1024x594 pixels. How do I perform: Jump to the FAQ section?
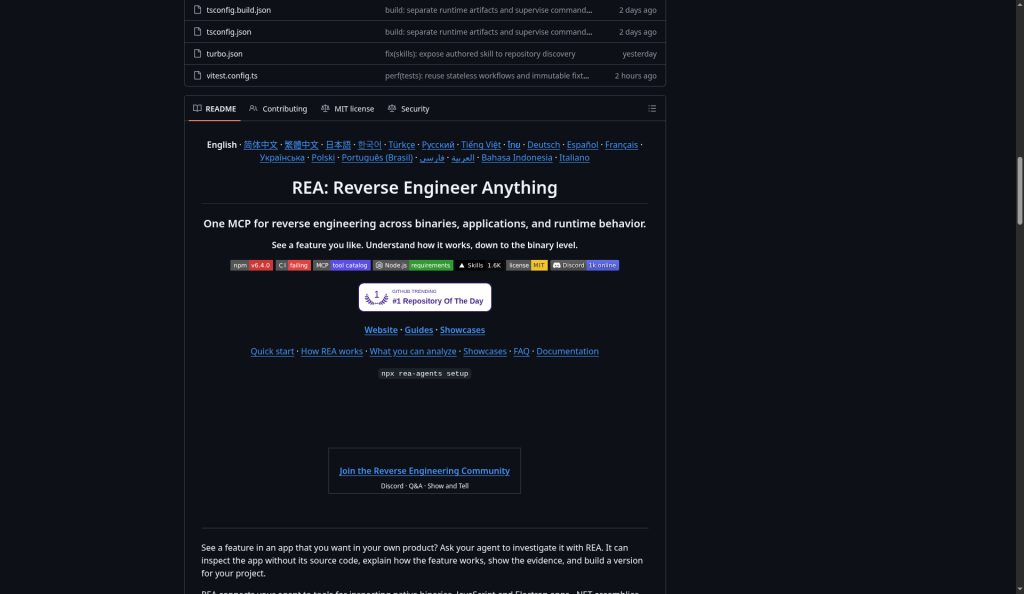click(521, 352)
